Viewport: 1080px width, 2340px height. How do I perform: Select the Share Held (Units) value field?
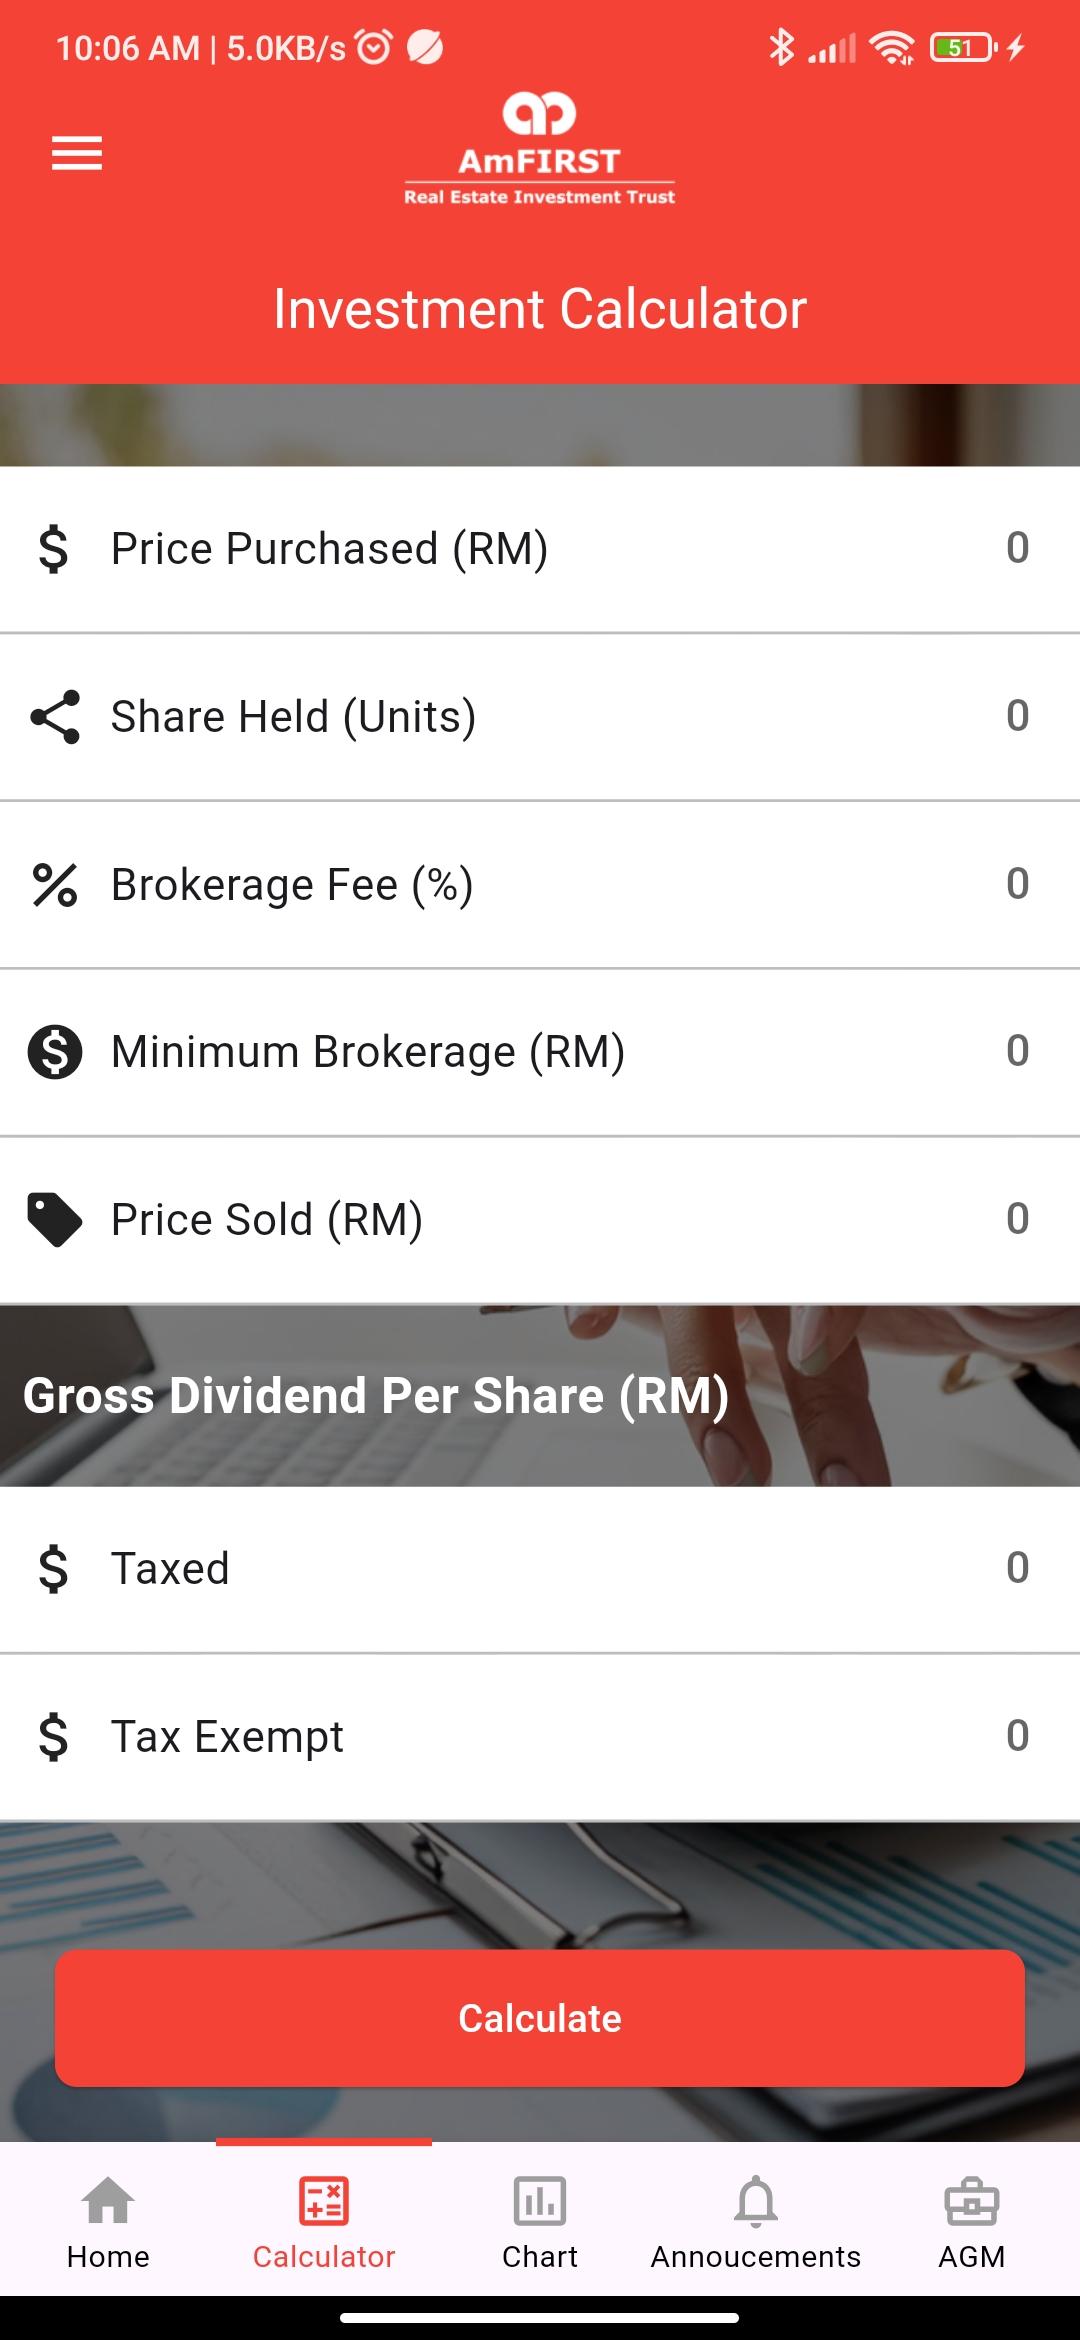pyautogui.click(x=1016, y=716)
